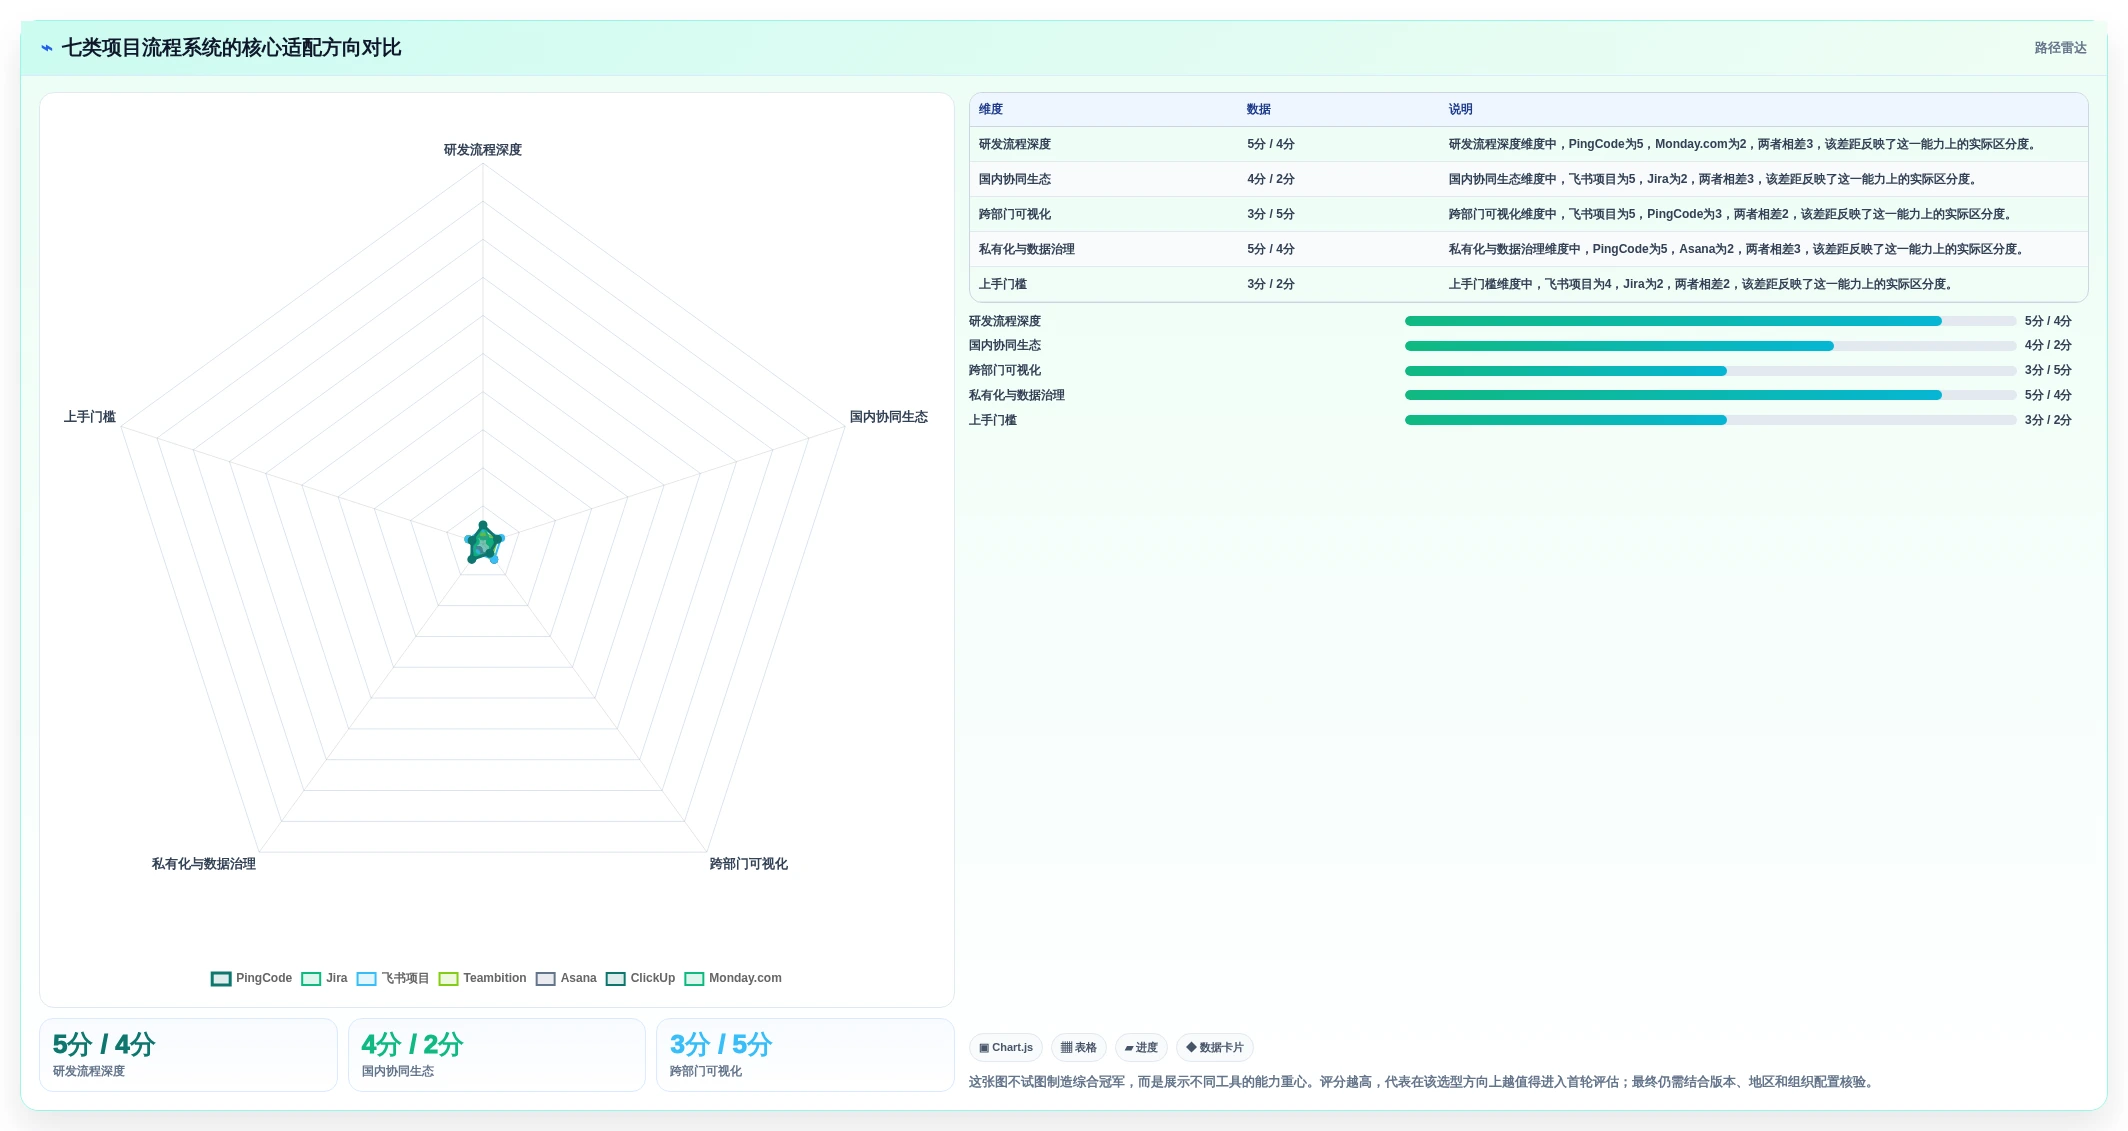Toggle 飞书项目 dataset in chart legend
Image resolution: width=2128 pixels, height=1131 pixels.
[392, 978]
